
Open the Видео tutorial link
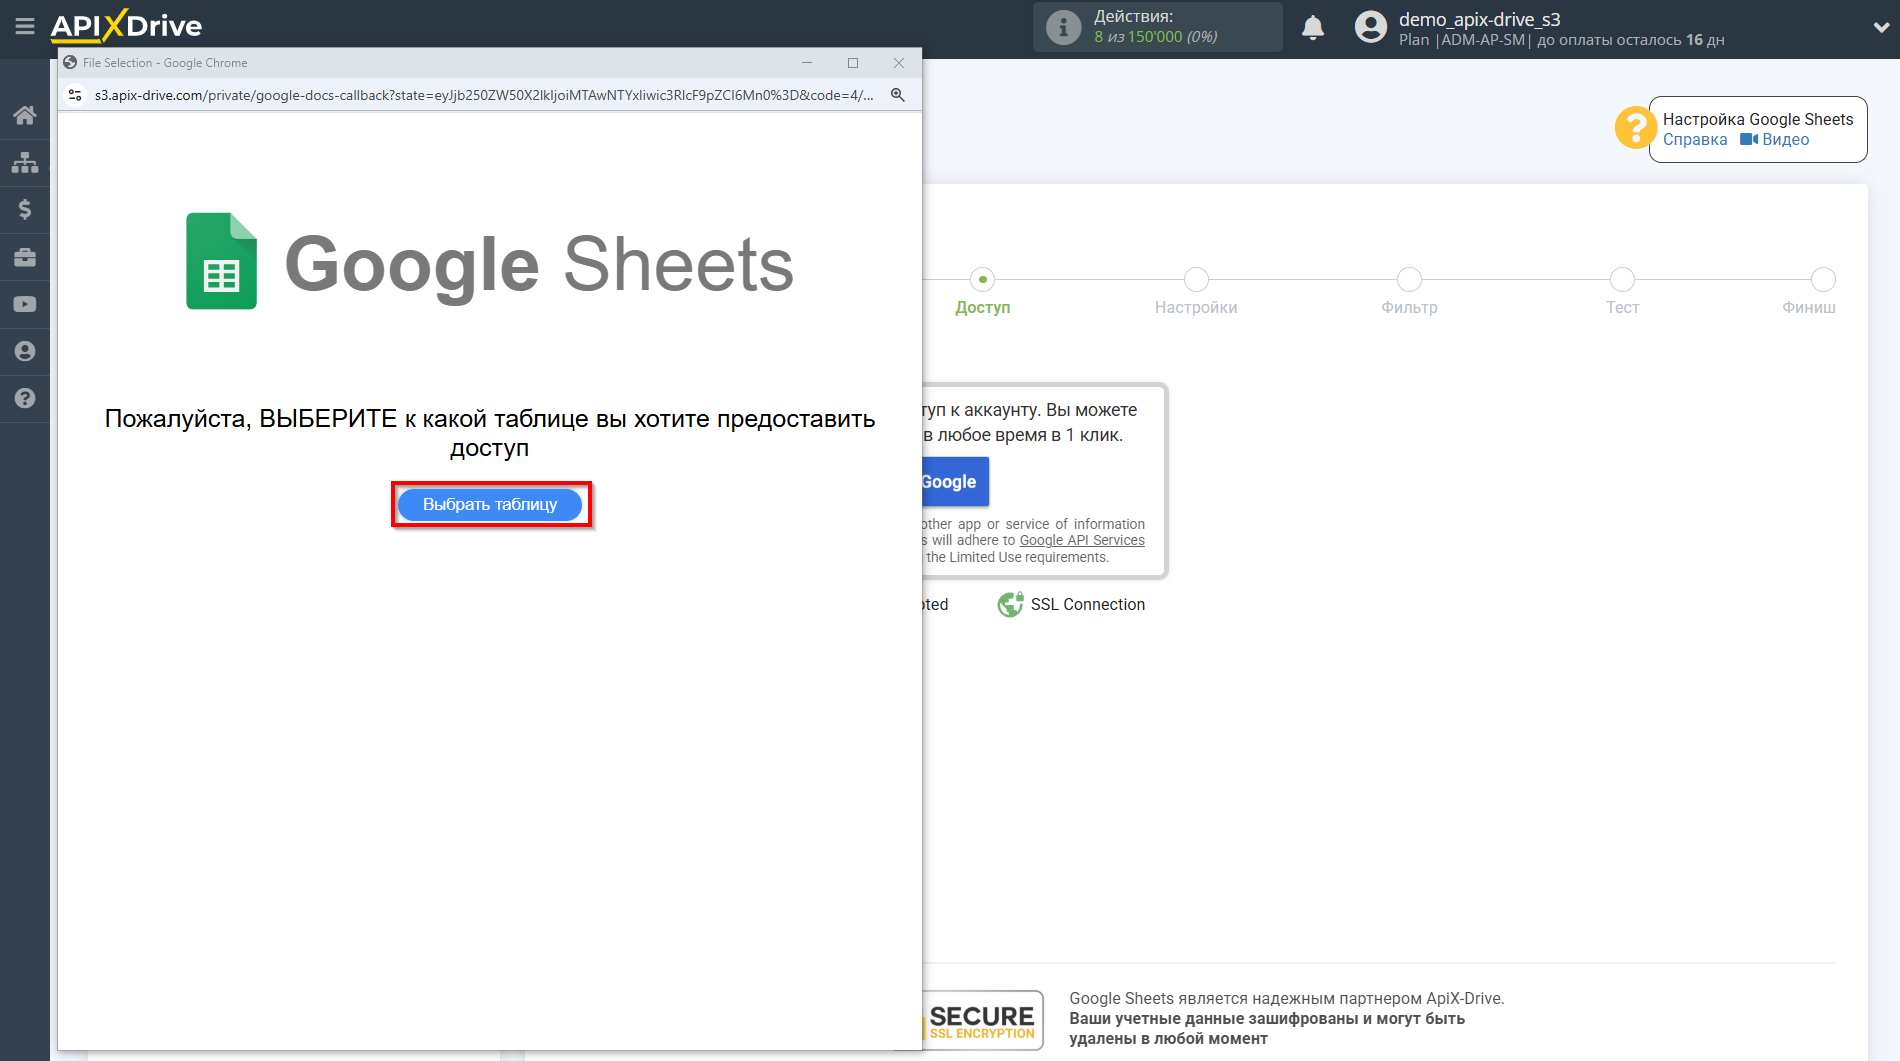click(x=1784, y=140)
